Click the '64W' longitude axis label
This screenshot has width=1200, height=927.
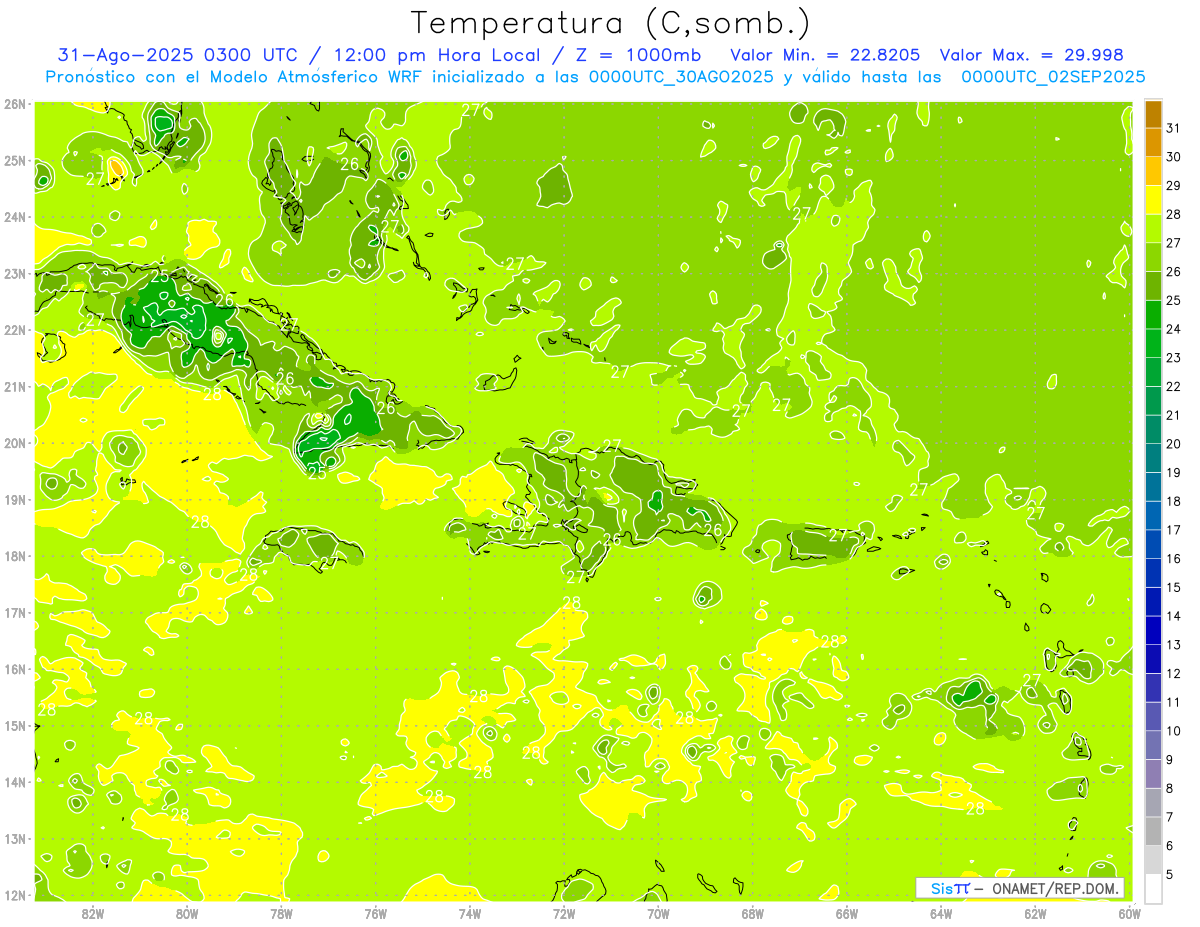click(940, 913)
